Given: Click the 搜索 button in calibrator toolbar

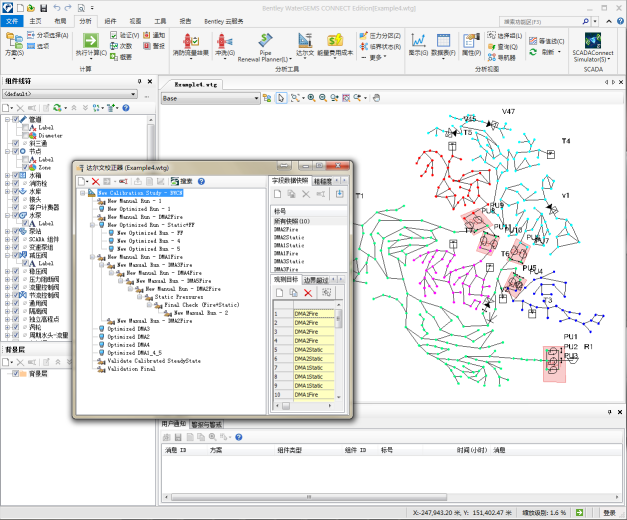Looking at the screenshot, I should coord(182,182).
